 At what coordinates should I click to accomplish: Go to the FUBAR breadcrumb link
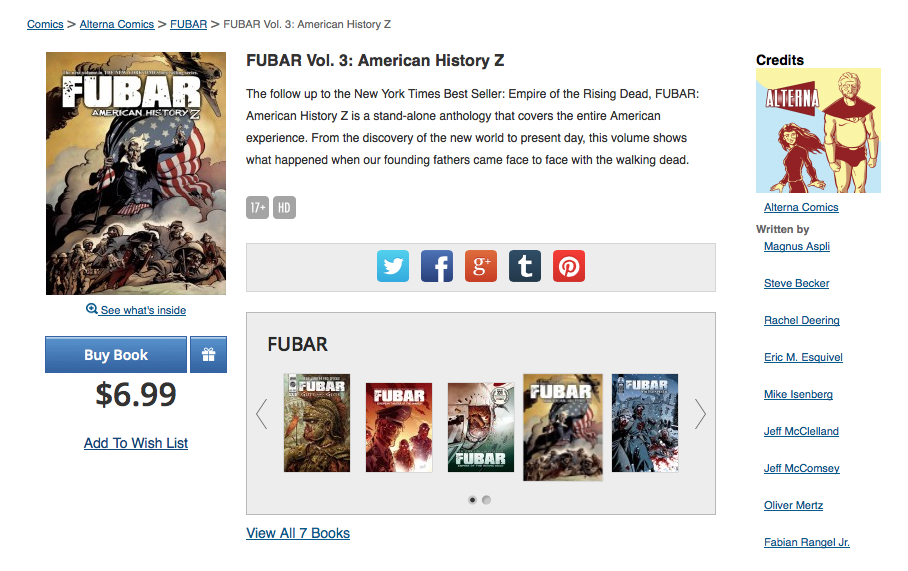coord(188,24)
